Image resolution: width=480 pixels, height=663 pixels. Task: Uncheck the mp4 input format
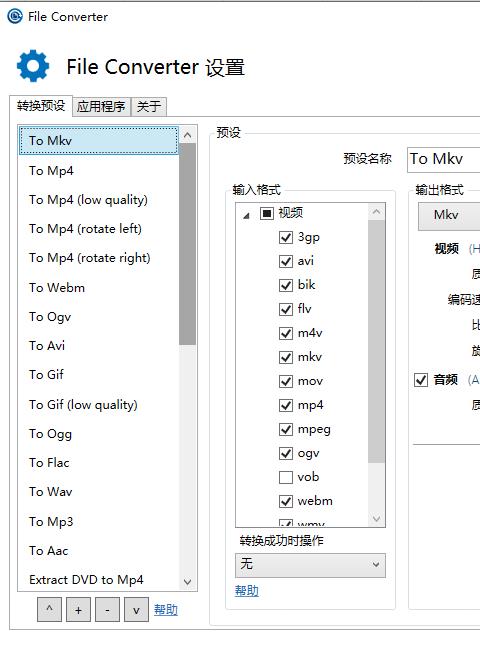point(286,405)
